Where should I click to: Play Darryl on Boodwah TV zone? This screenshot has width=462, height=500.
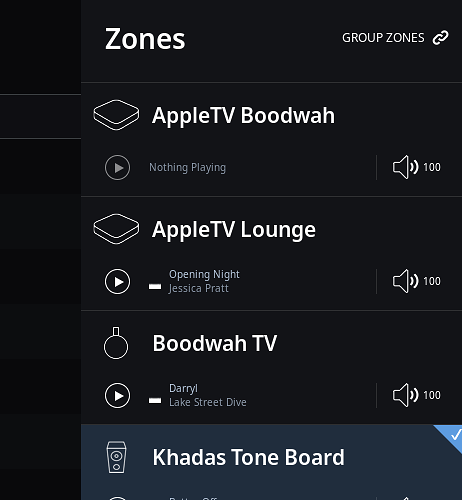tap(117, 395)
